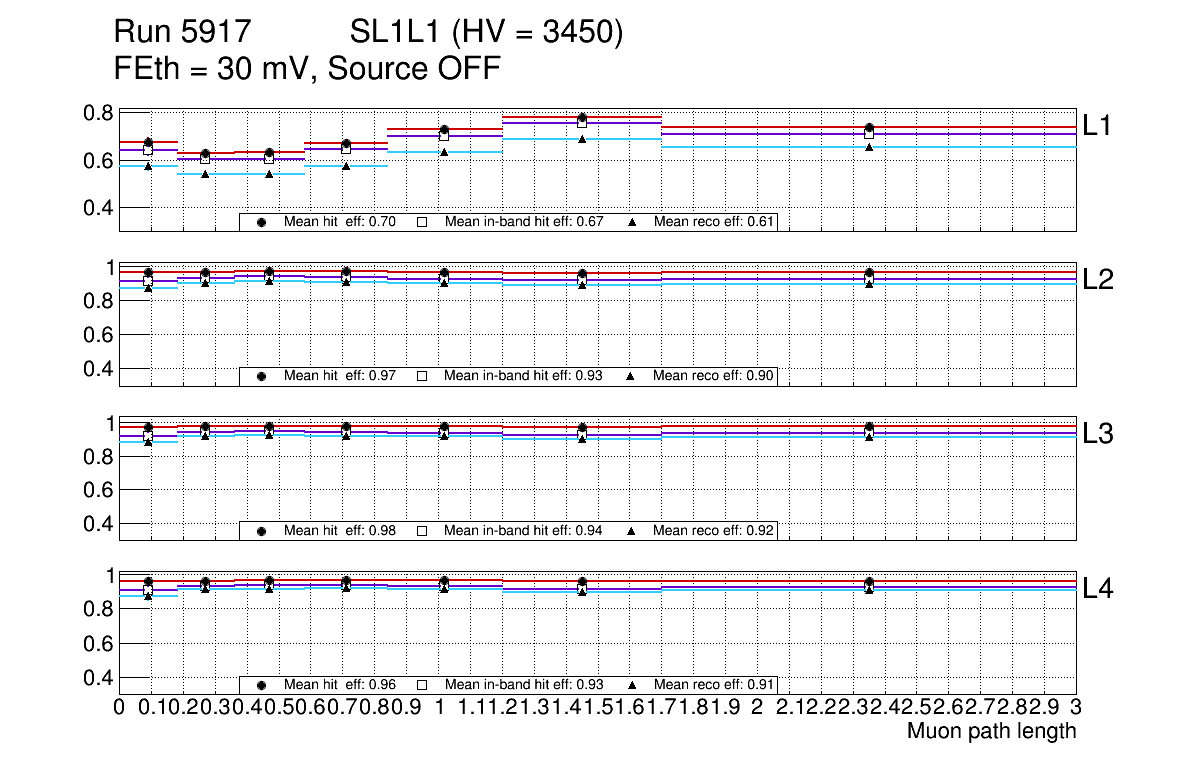Click the triangle marker in L2 legend
Screen dimensions: 1196x772
pos(631,377)
